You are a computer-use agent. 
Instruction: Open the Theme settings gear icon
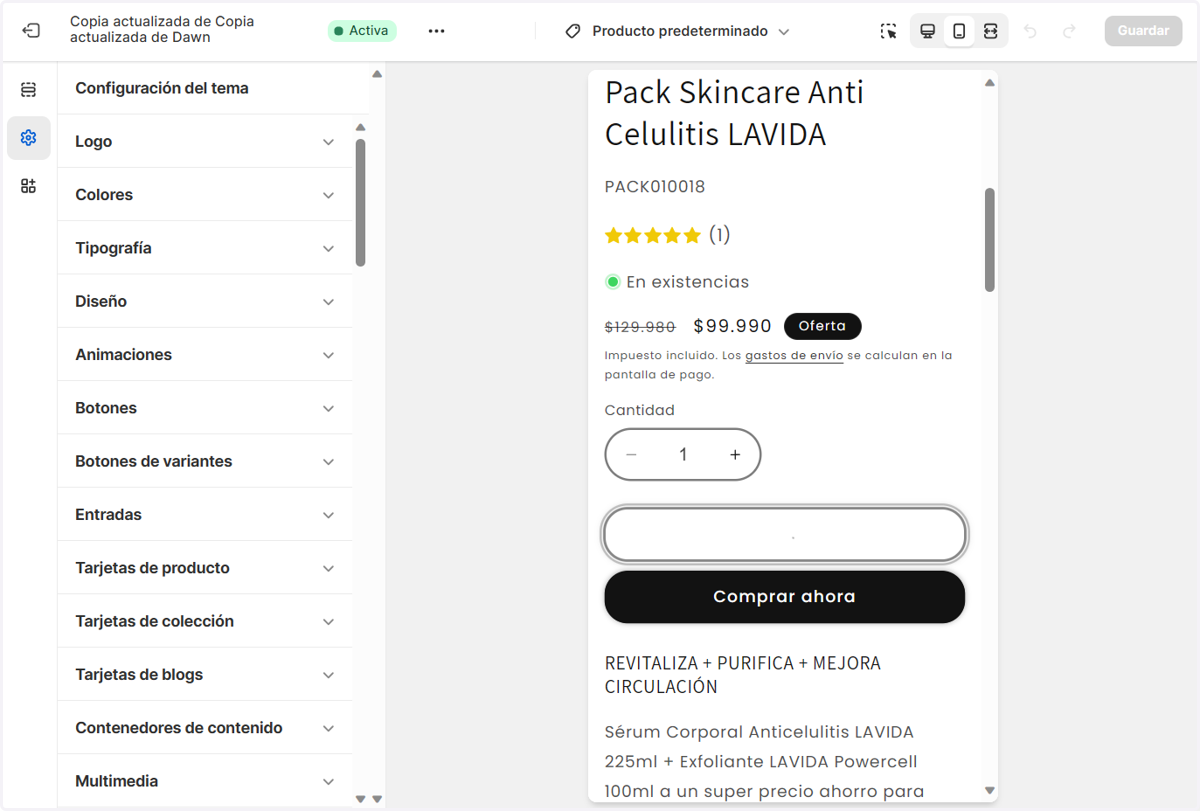(28, 138)
